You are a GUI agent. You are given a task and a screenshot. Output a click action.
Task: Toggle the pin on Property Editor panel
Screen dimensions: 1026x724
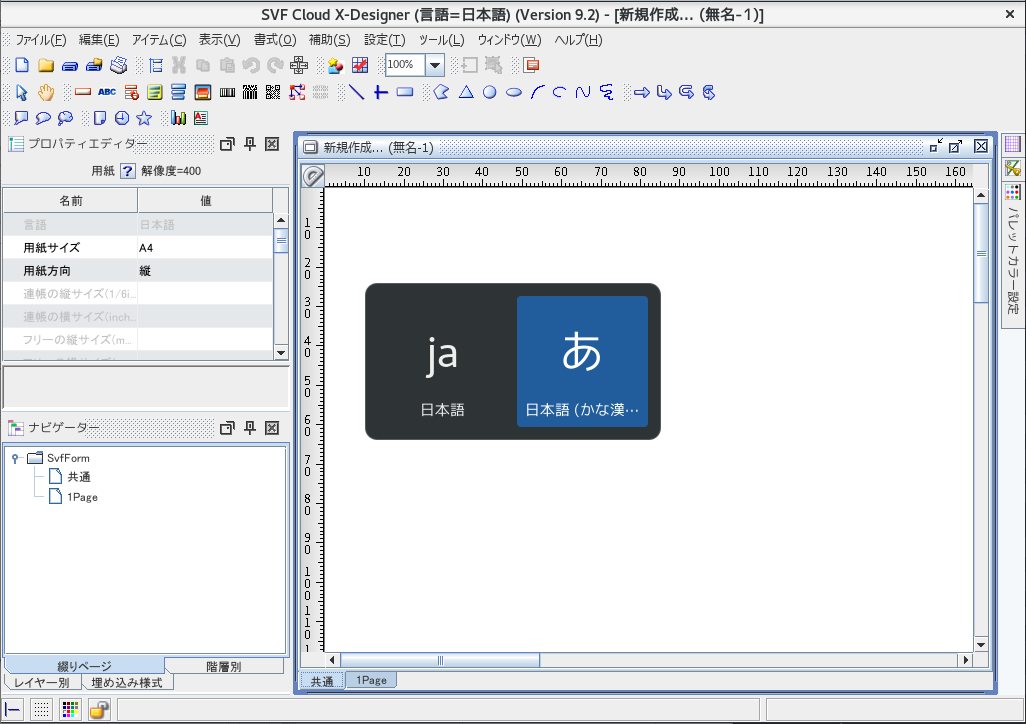pos(250,144)
